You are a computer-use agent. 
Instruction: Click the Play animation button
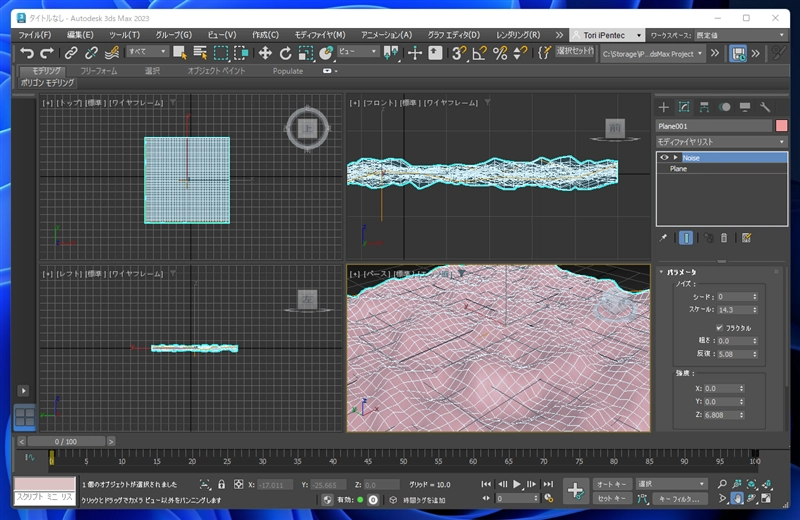click(517, 484)
